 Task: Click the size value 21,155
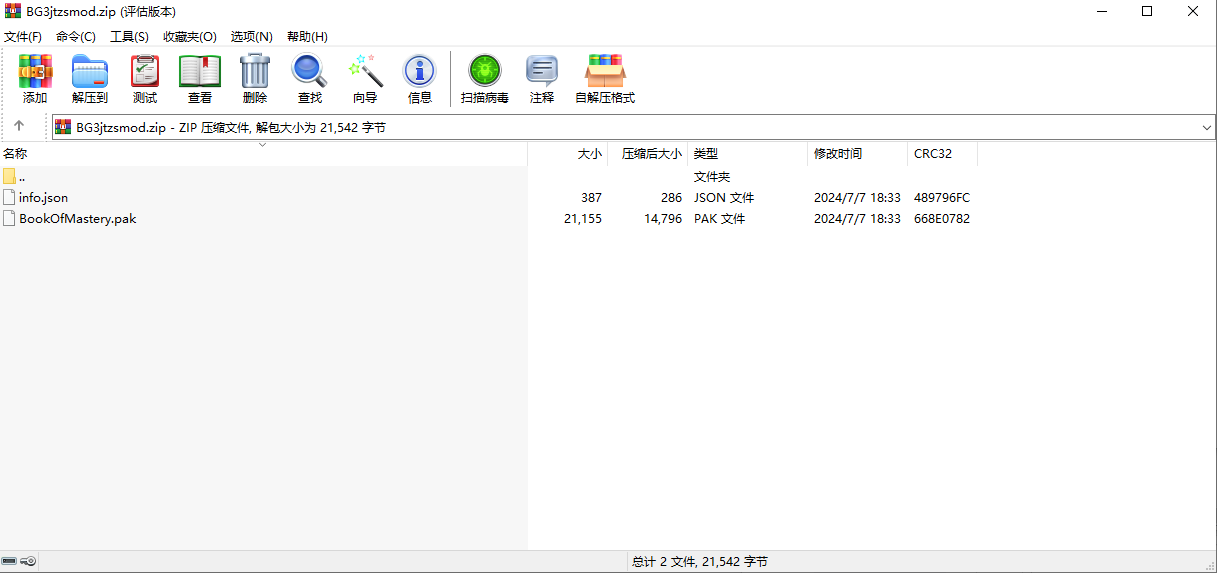tap(583, 218)
